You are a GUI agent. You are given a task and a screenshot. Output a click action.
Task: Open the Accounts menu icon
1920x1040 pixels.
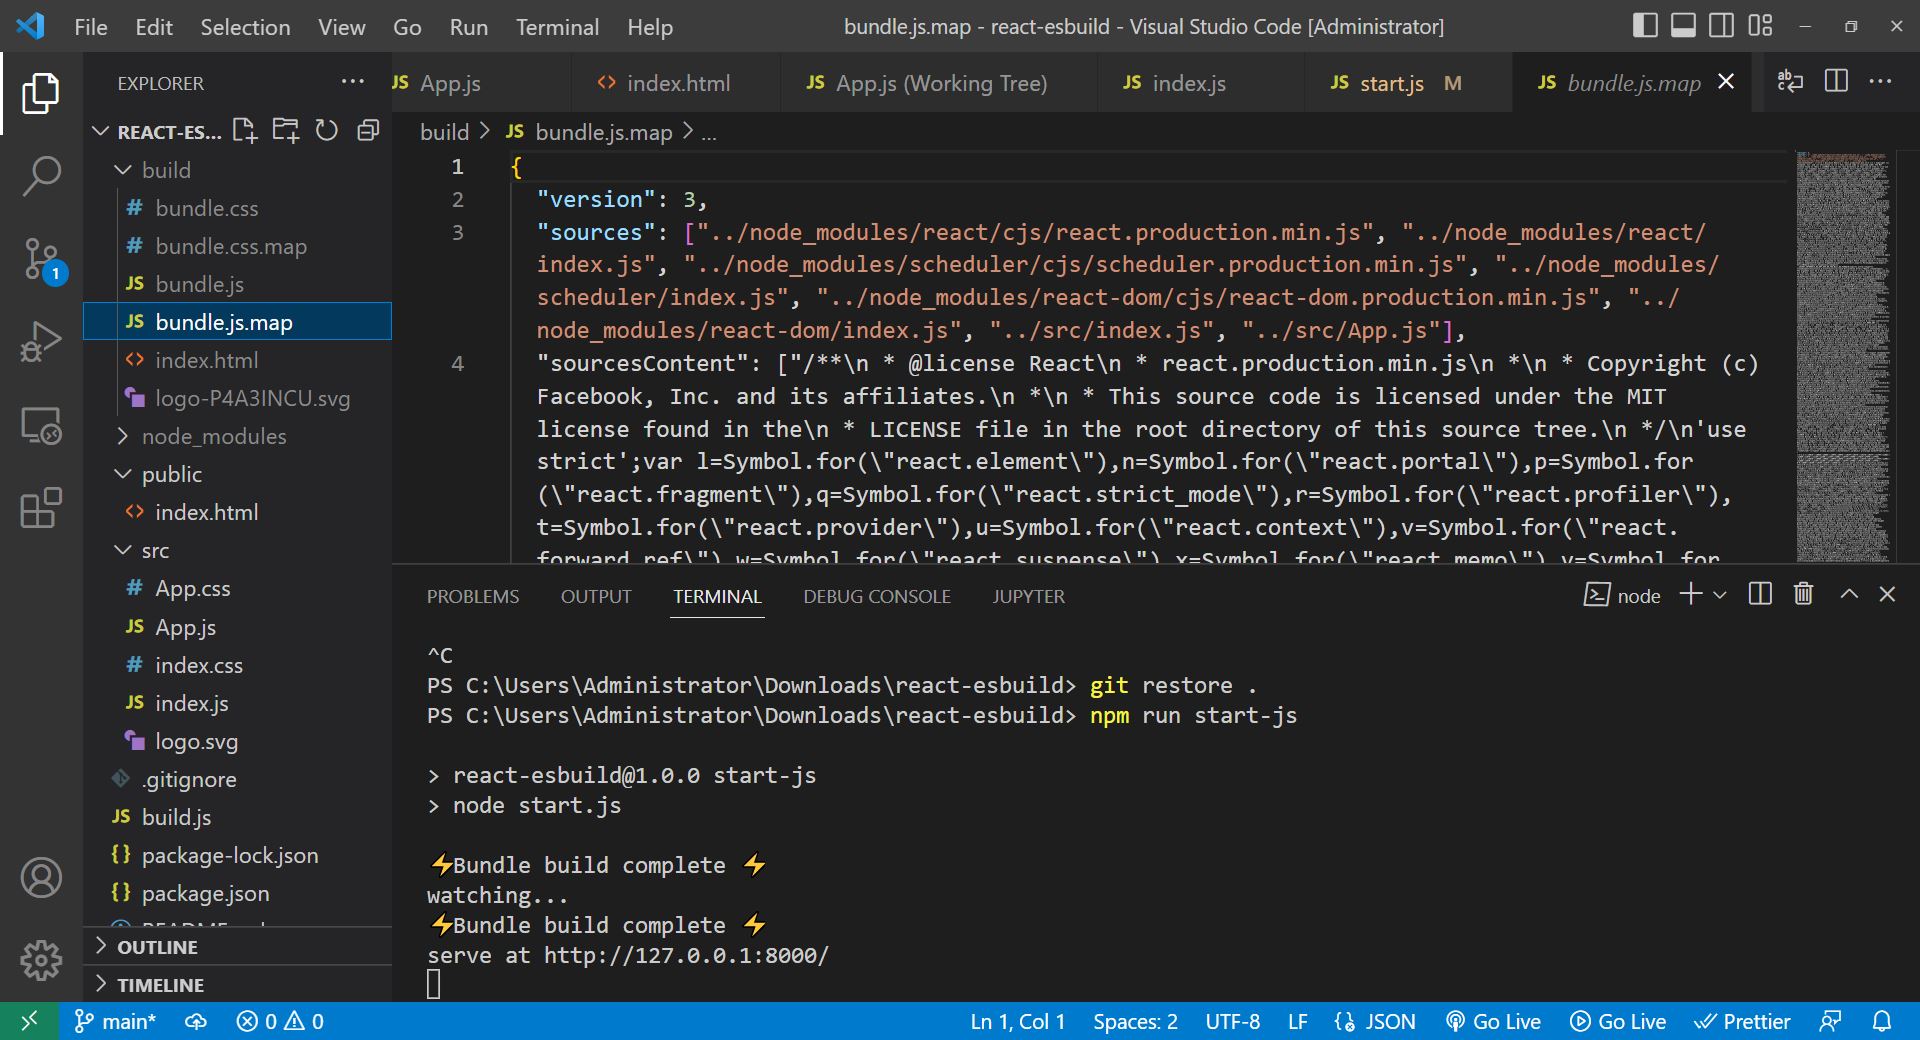[x=41, y=878]
